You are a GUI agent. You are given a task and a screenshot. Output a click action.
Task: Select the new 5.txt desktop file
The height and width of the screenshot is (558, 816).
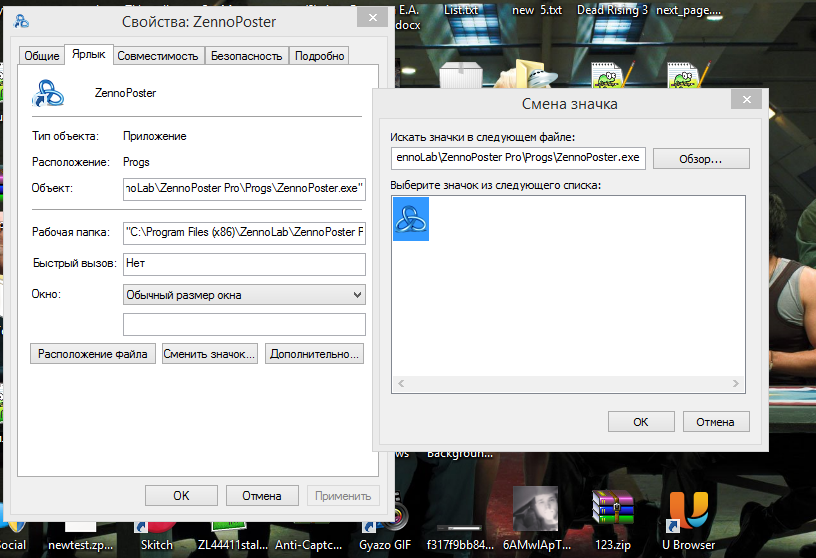coord(537,10)
